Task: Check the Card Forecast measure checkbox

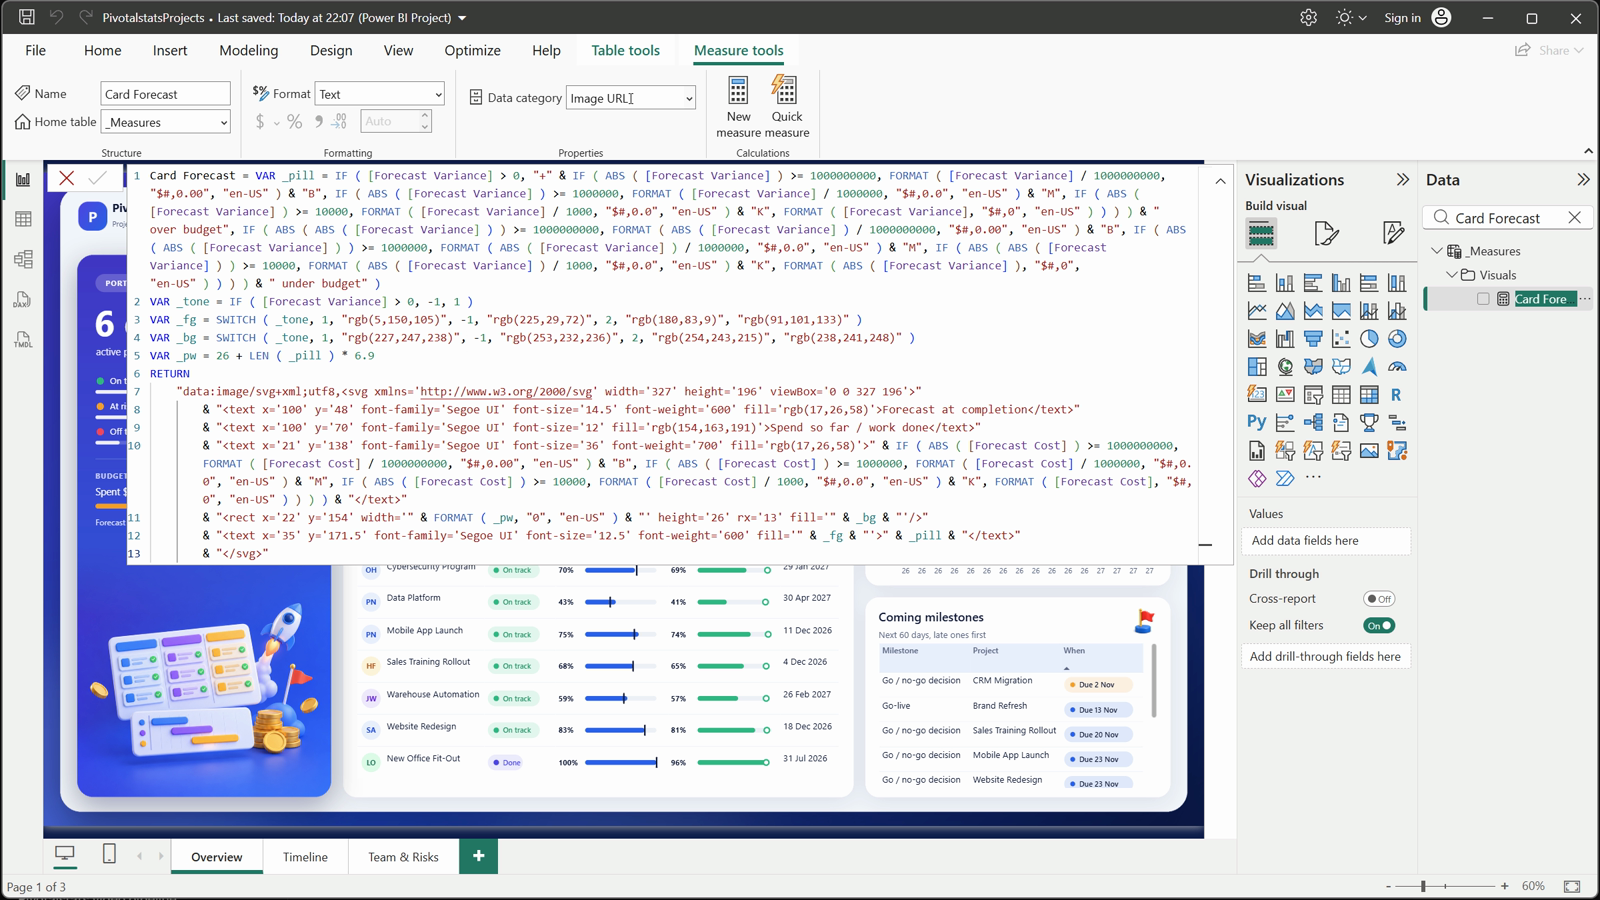Action: pyautogui.click(x=1483, y=299)
